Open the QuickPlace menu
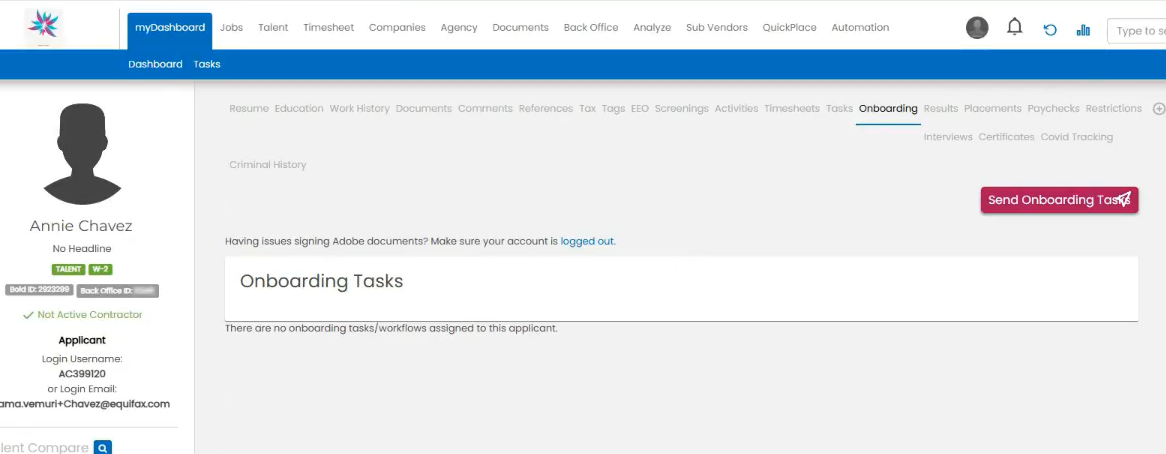This screenshot has width=1166, height=454. tap(789, 27)
